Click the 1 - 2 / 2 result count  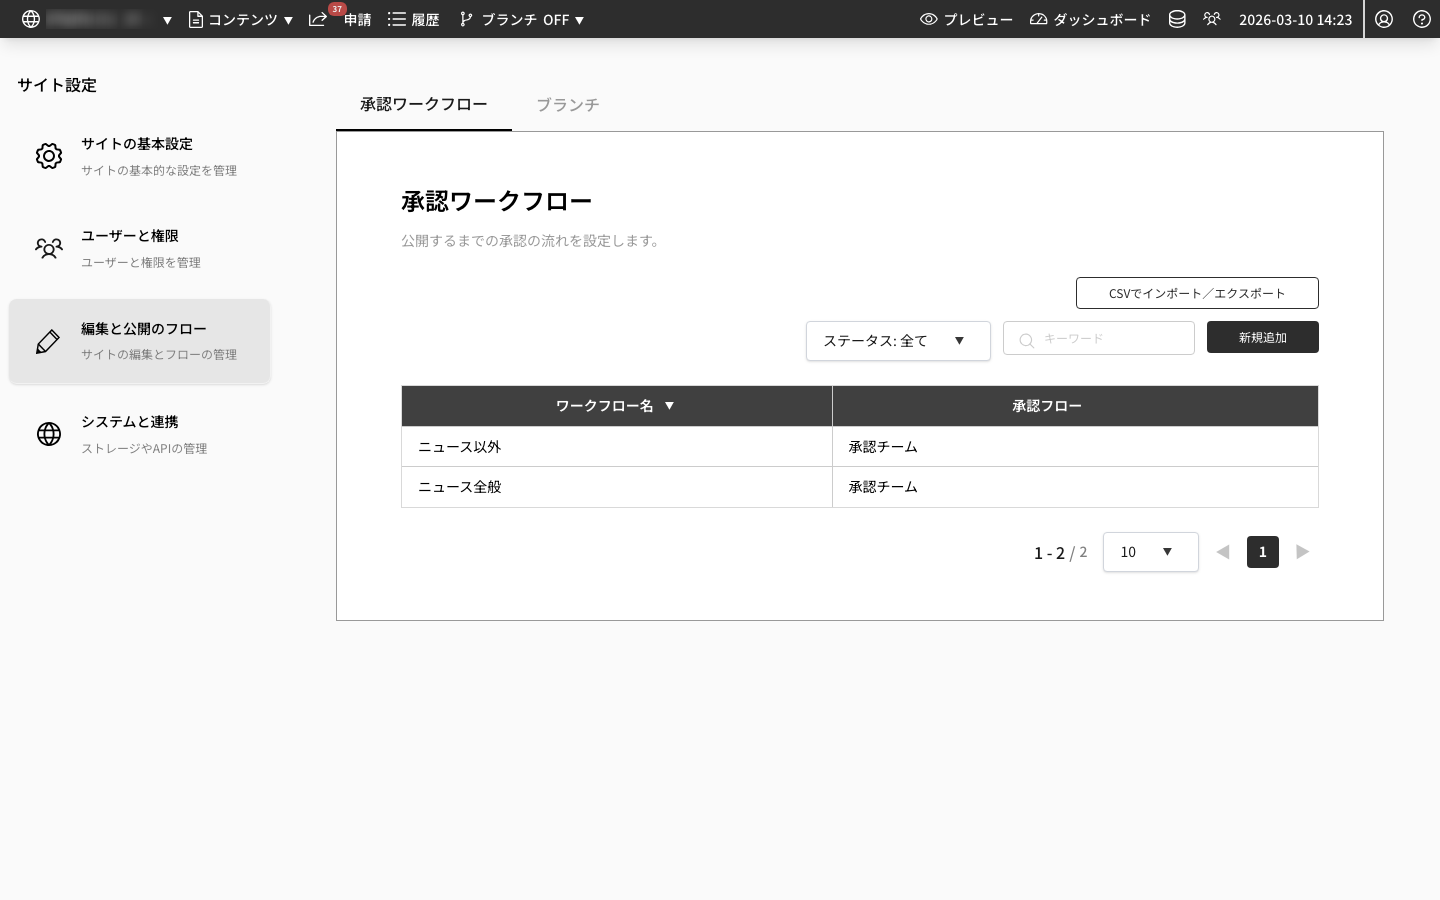click(x=1060, y=552)
